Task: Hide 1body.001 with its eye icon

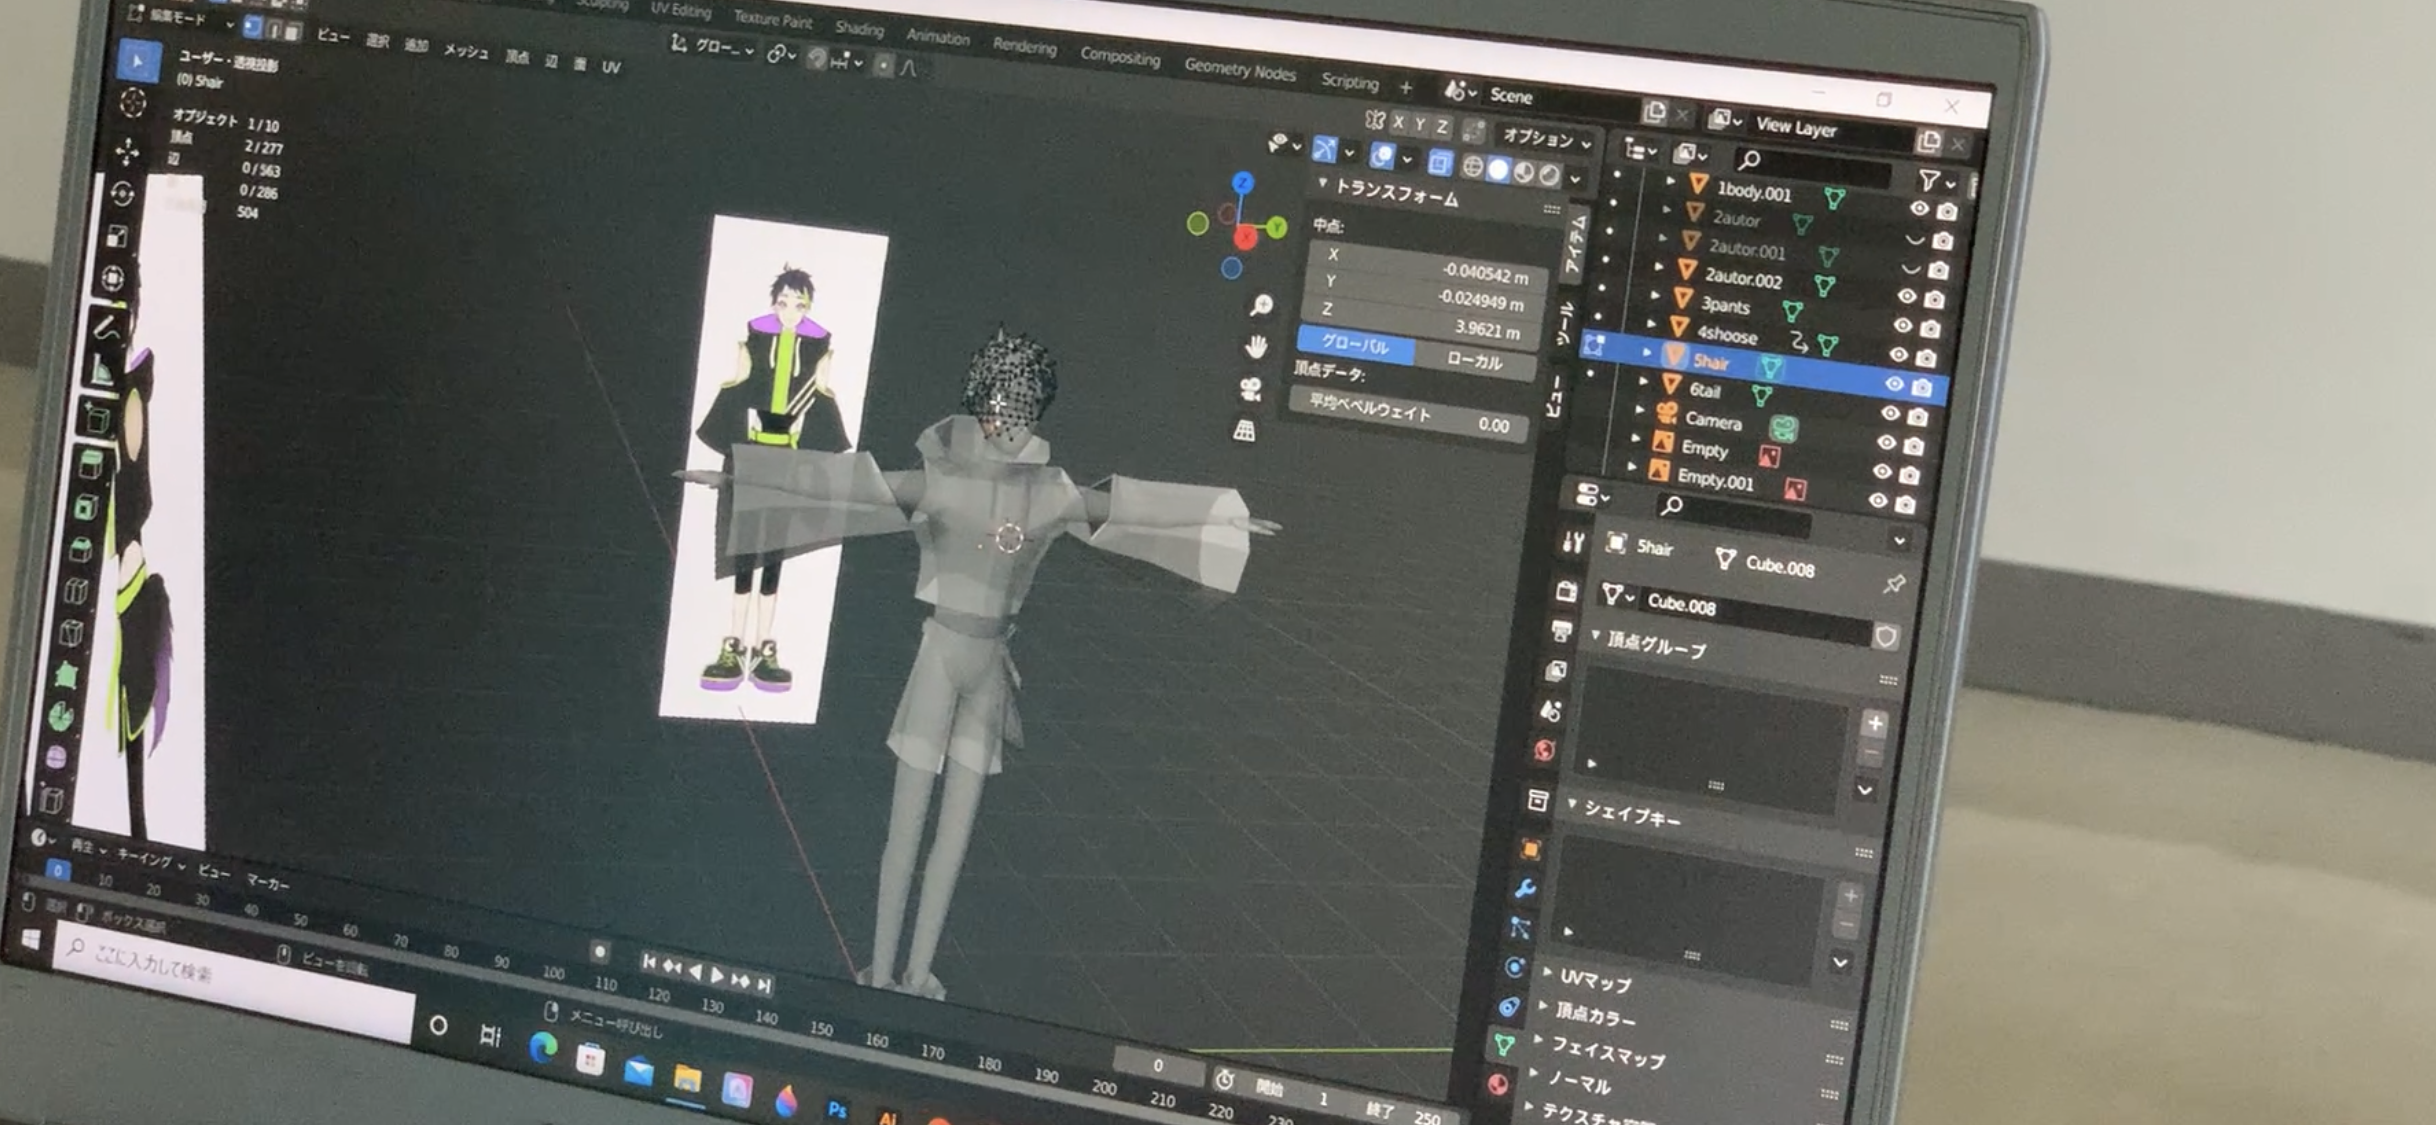Action: (x=1919, y=209)
